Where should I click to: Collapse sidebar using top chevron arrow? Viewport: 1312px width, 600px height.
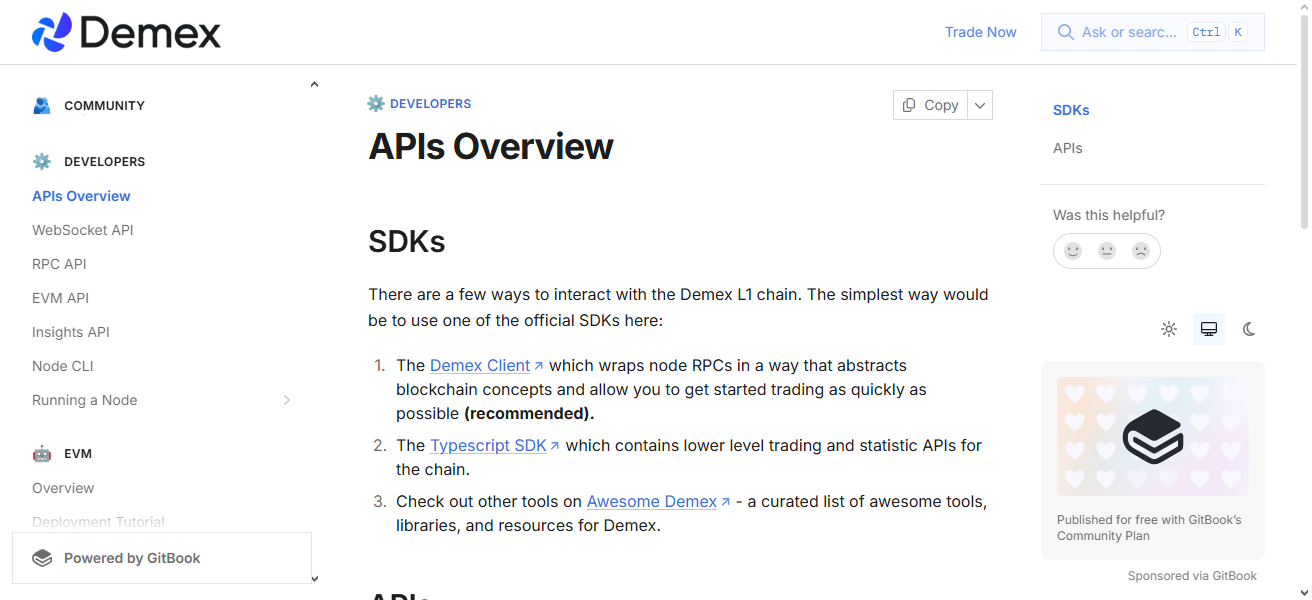314,83
